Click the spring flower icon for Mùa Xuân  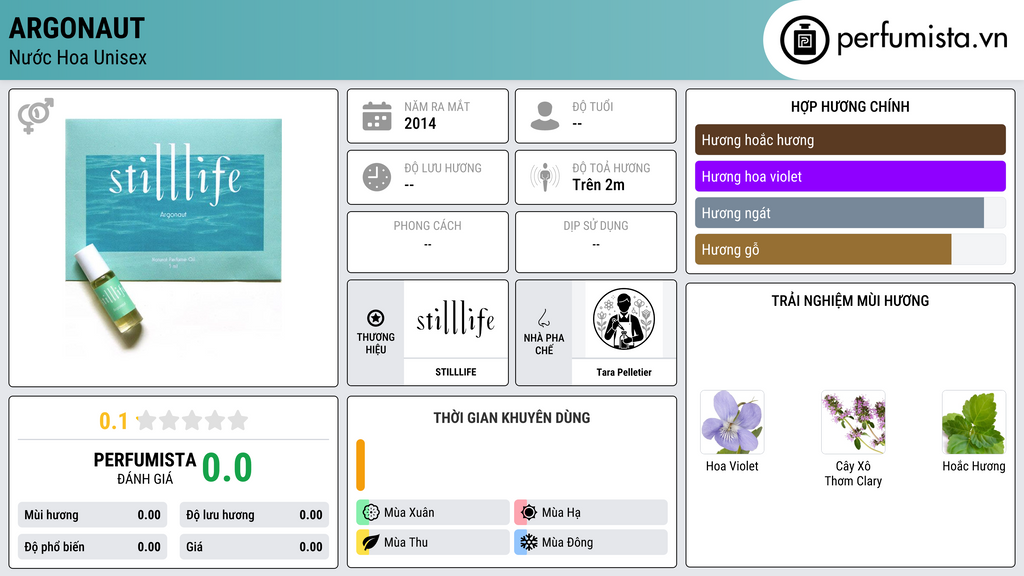coord(371,513)
